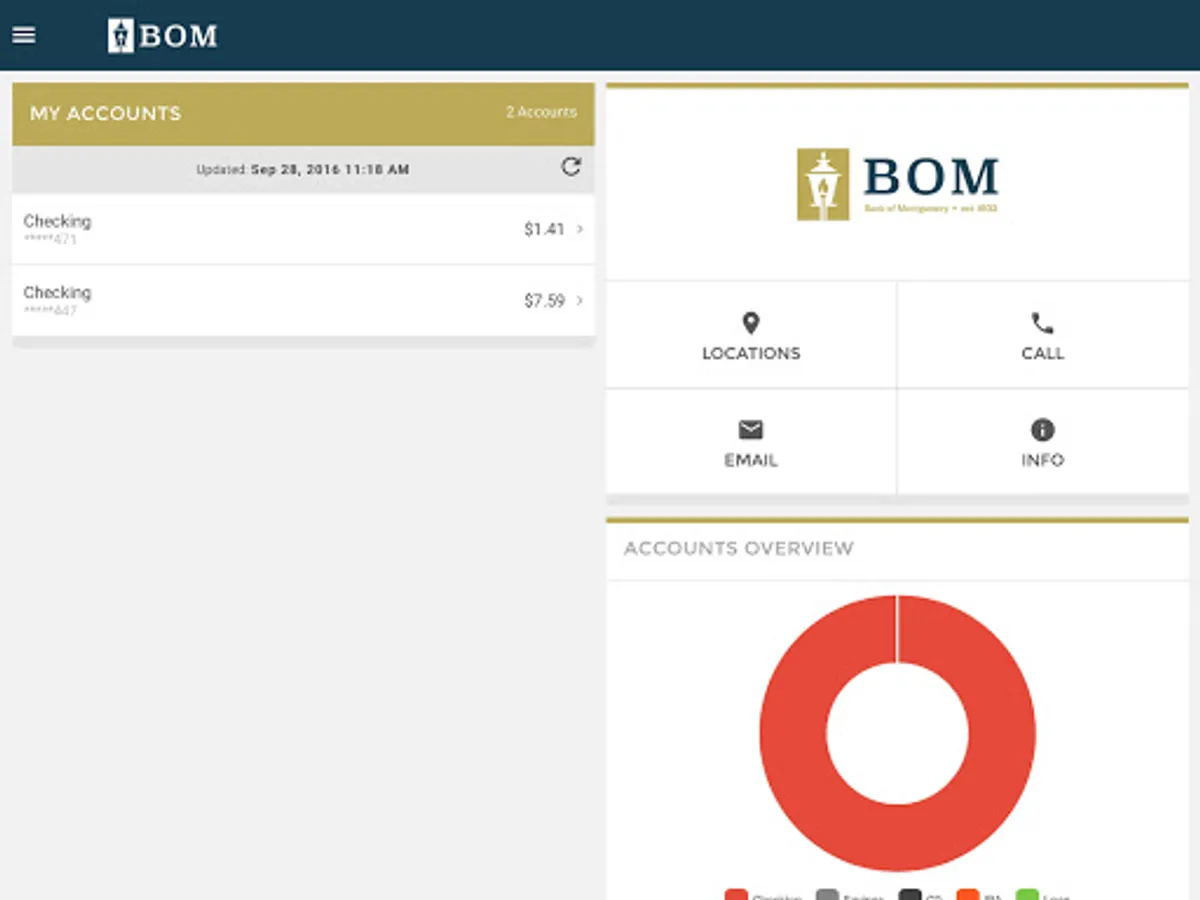The image size is (1200, 900).
Task: Tap the Call phone icon
Action: [1042, 323]
